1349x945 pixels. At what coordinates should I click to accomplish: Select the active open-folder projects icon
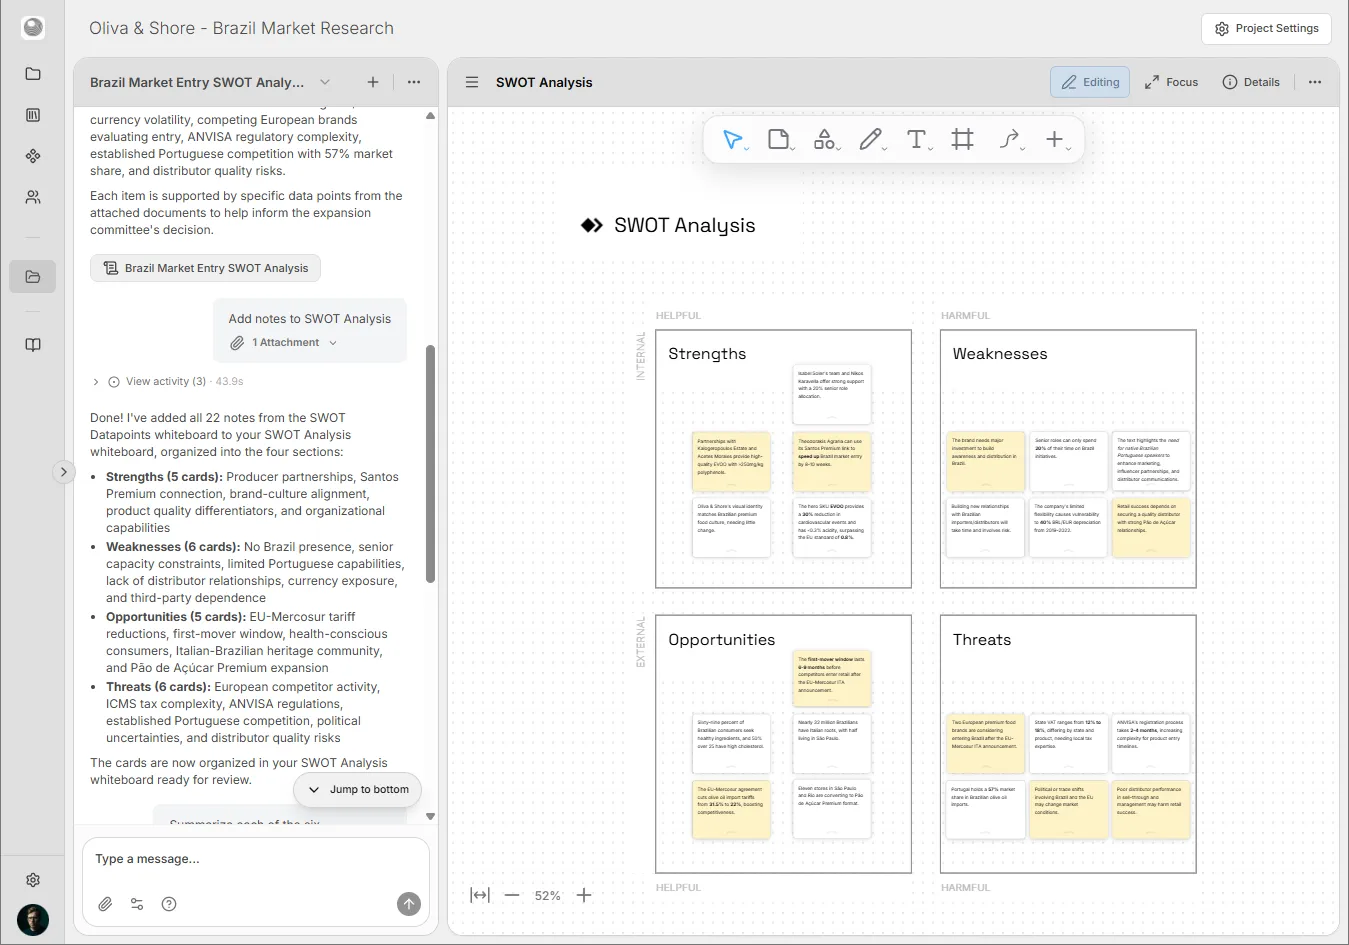click(33, 277)
